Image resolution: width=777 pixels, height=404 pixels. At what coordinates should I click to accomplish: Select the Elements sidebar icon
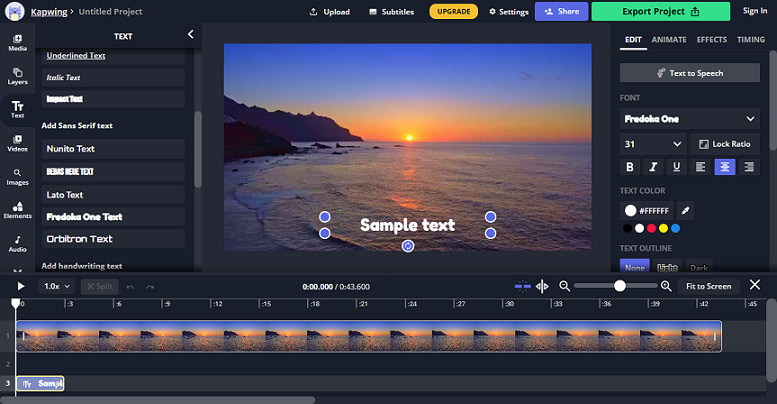click(17, 210)
